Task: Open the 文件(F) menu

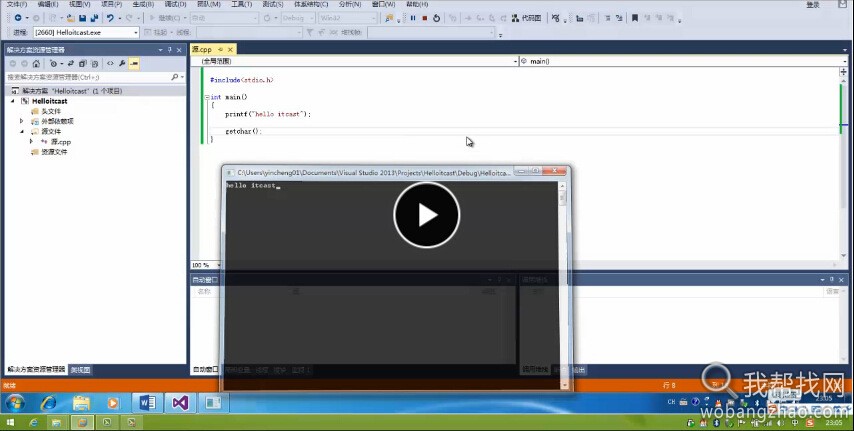Action: coord(16,4)
